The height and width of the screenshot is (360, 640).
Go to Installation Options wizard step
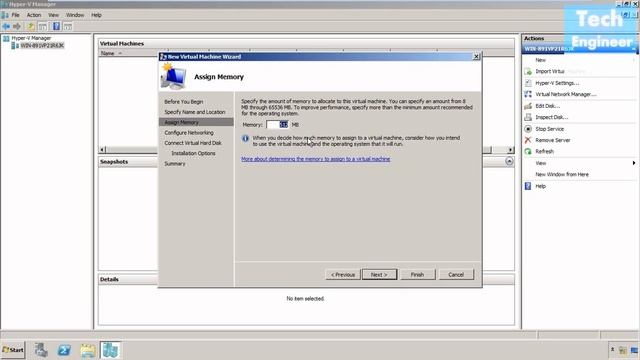pos(193,153)
